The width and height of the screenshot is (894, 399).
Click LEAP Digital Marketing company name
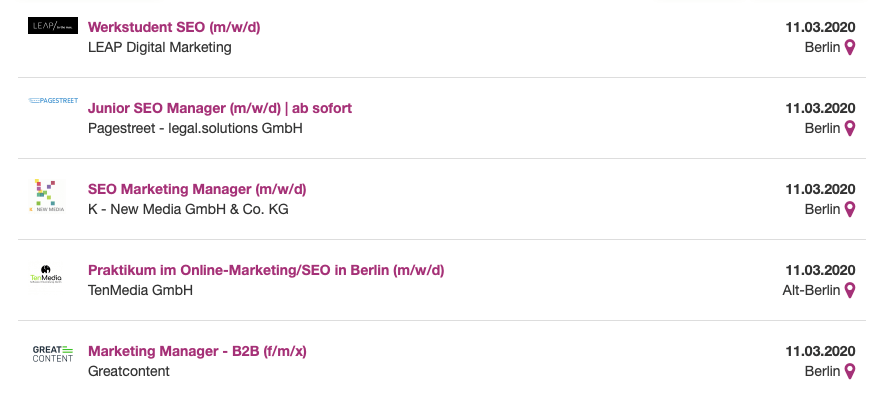click(x=160, y=47)
